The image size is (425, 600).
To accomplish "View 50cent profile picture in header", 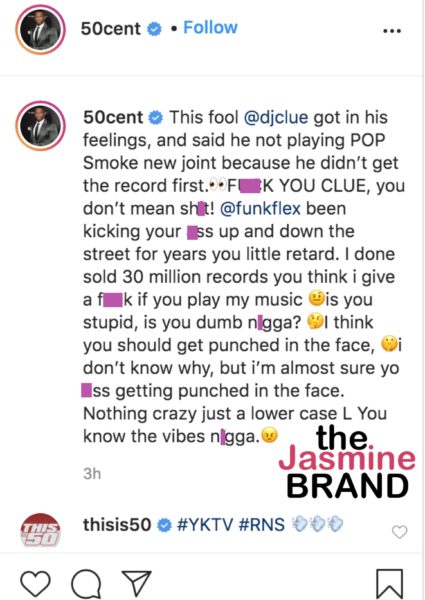I will click(40, 29).
